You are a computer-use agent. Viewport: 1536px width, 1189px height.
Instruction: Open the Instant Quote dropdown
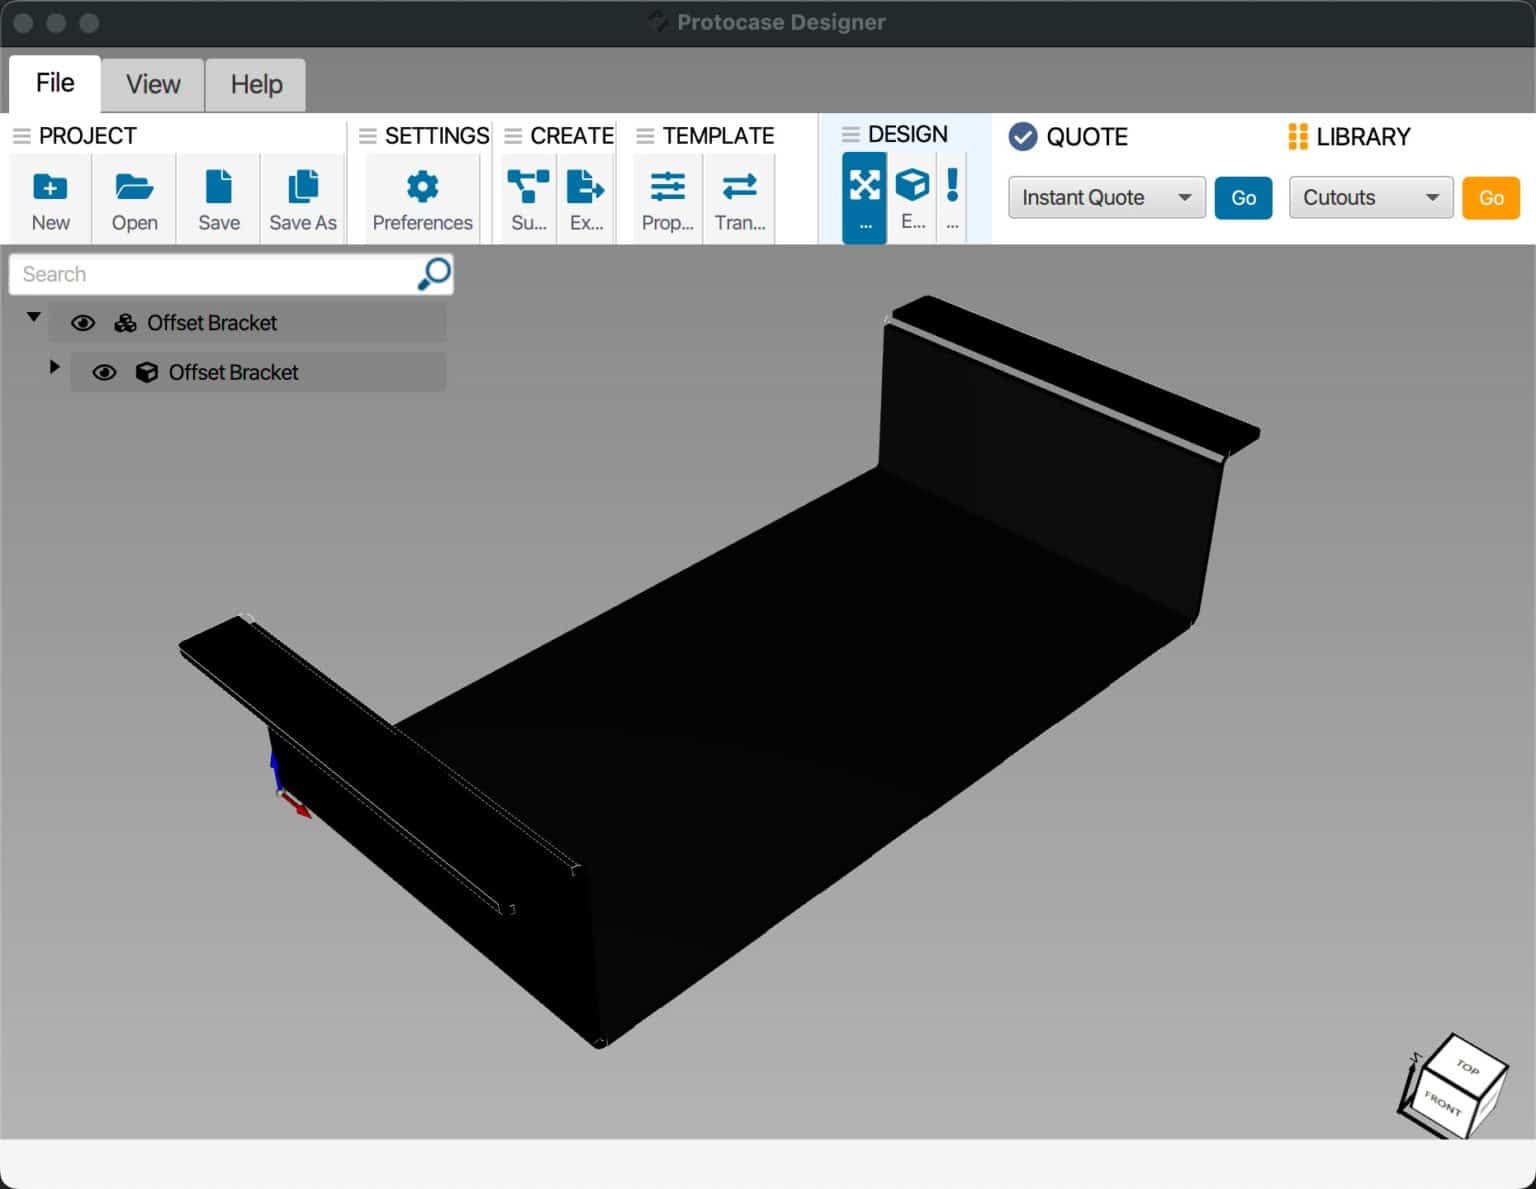(1106, 197)
